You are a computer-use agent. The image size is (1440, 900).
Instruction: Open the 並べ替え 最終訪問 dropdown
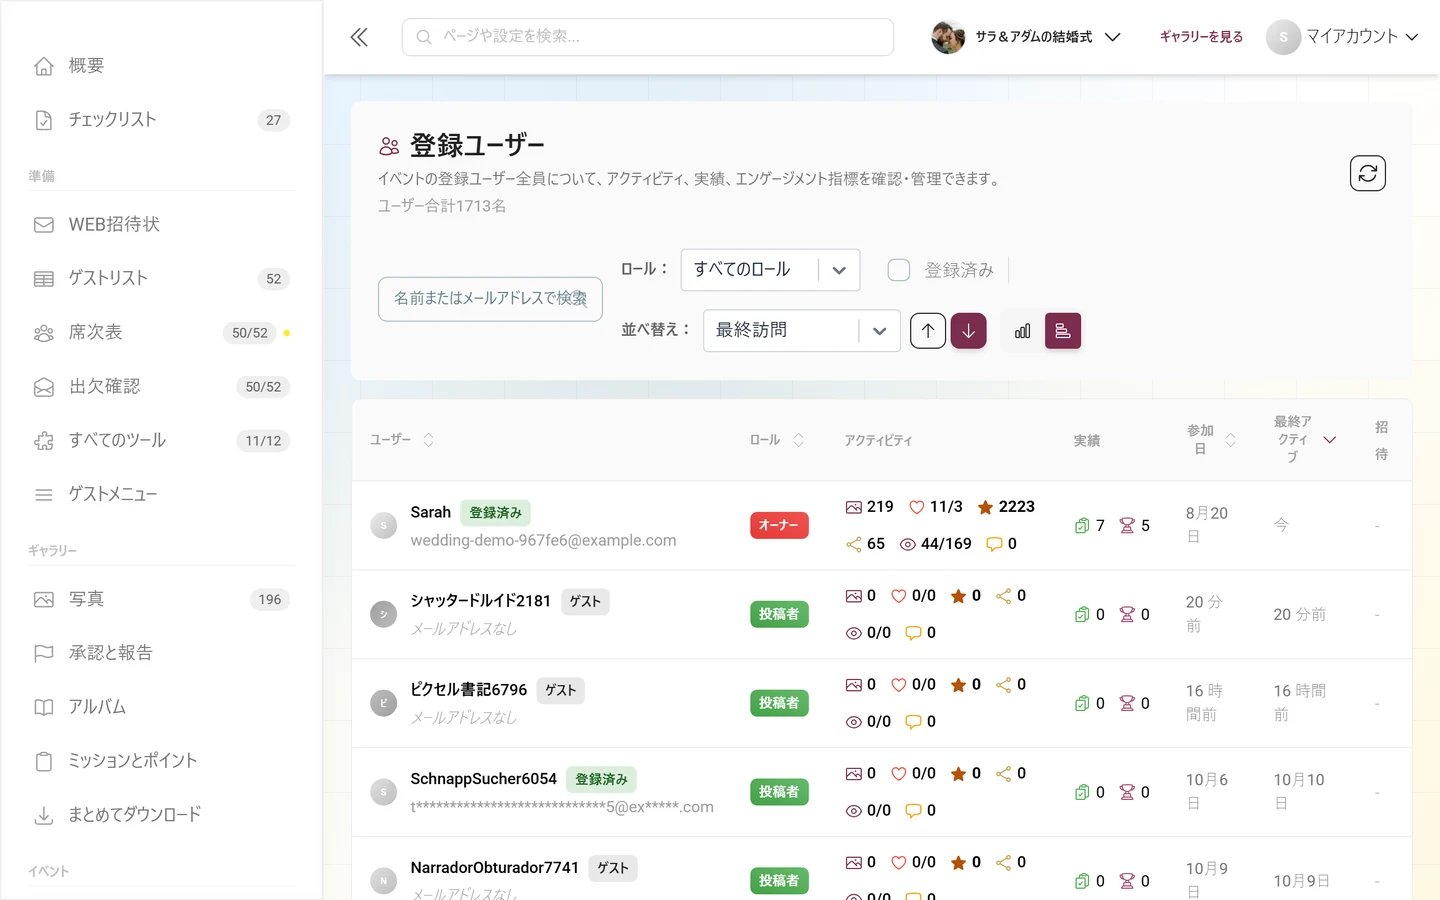pos(802,331)
